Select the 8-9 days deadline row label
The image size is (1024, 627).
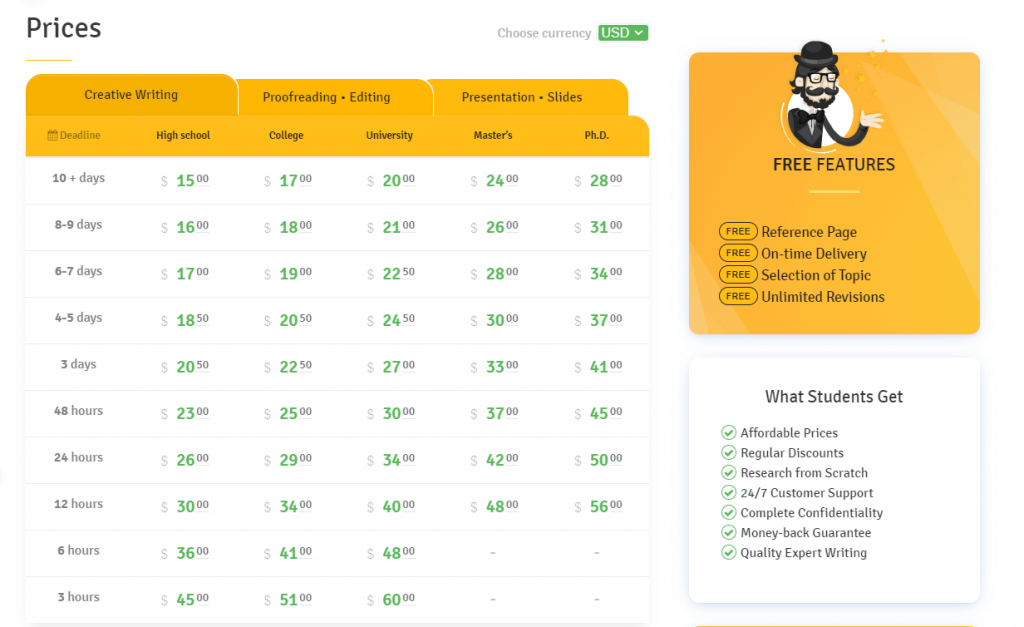pos(78,224)
